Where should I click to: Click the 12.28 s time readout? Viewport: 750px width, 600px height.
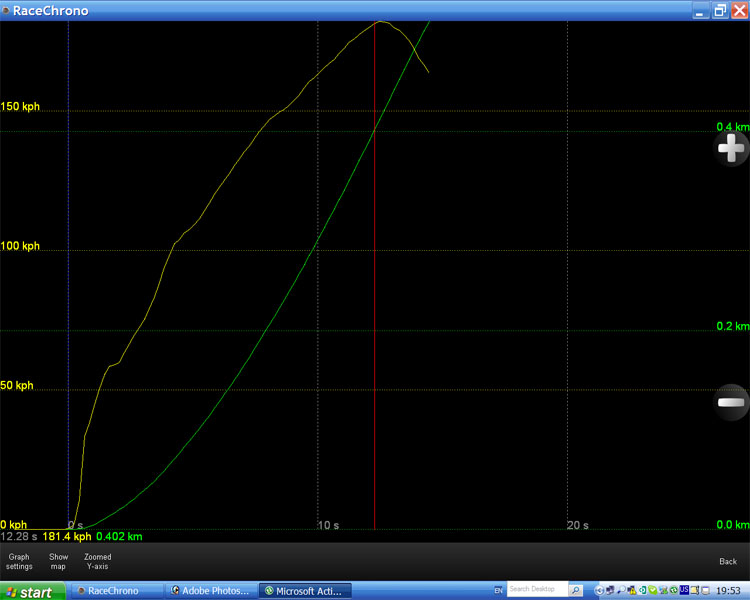(x=19, y=536)
